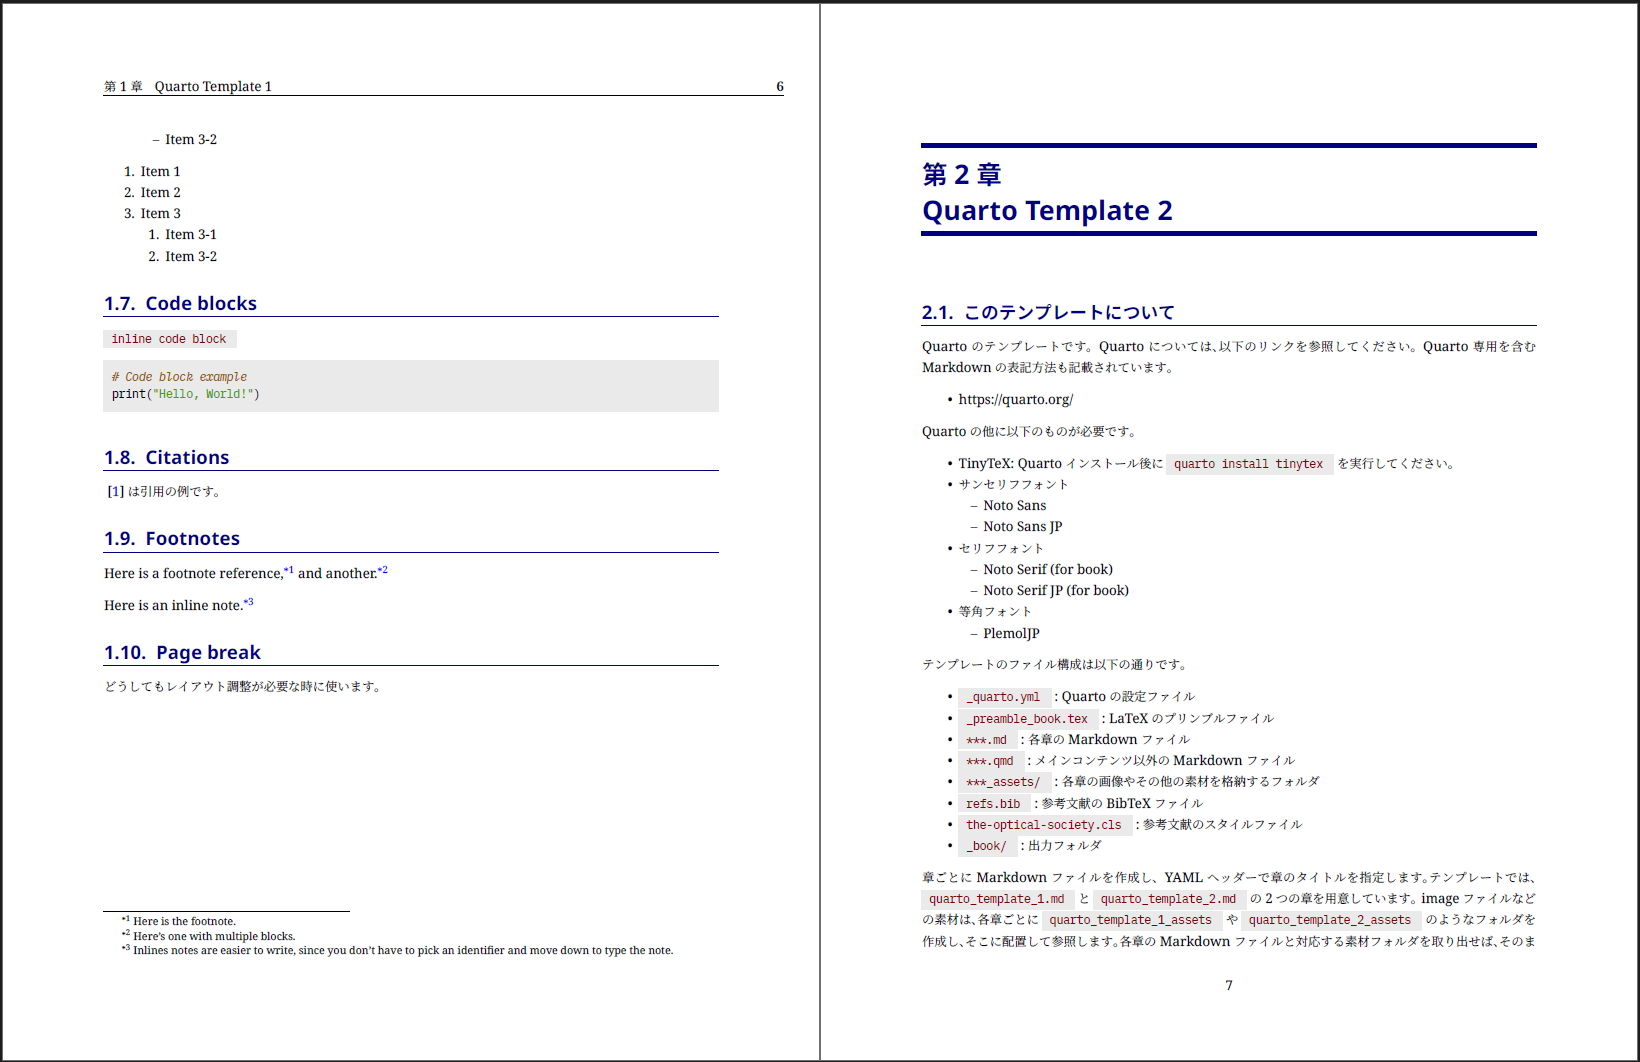
Task: Click the 'サンセリフフォント' bullet item
Action: [1013, 484]
